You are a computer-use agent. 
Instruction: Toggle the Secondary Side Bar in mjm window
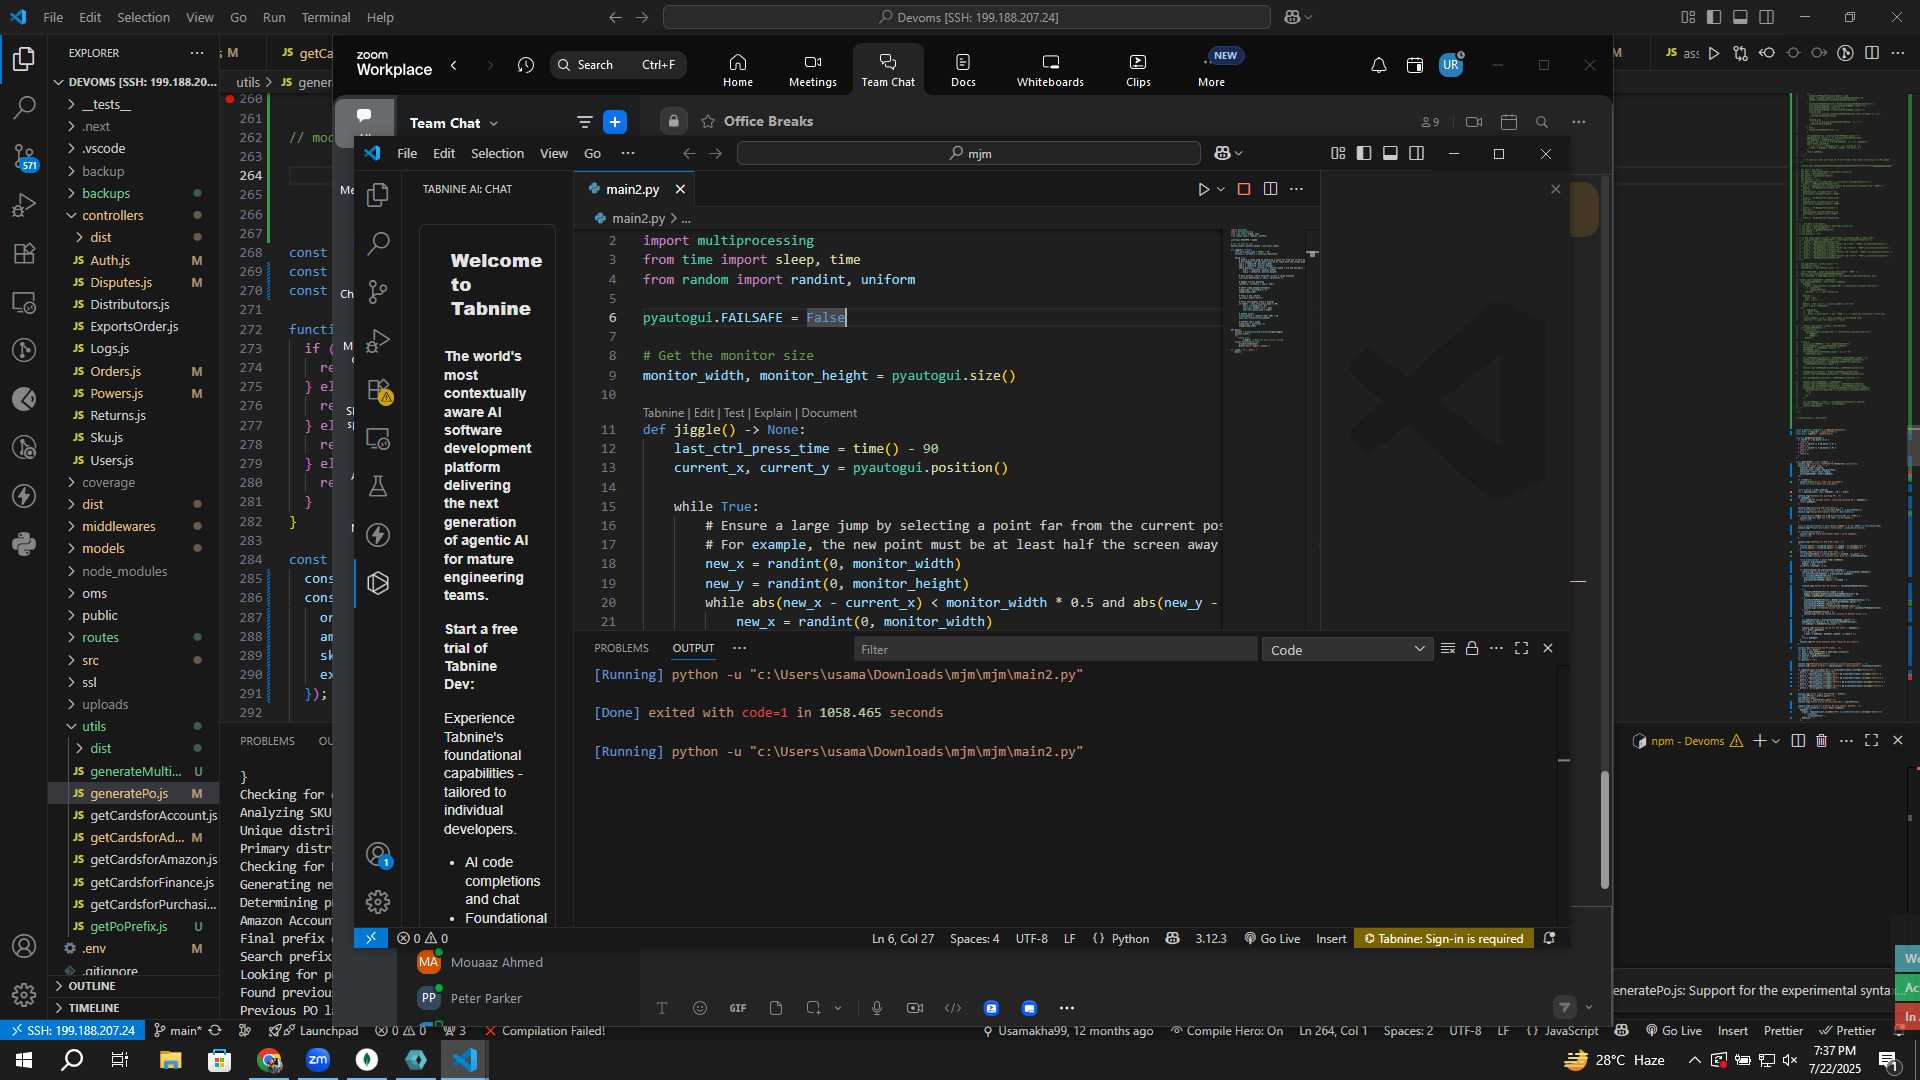pyautogui.click(x=1416, y=153)
